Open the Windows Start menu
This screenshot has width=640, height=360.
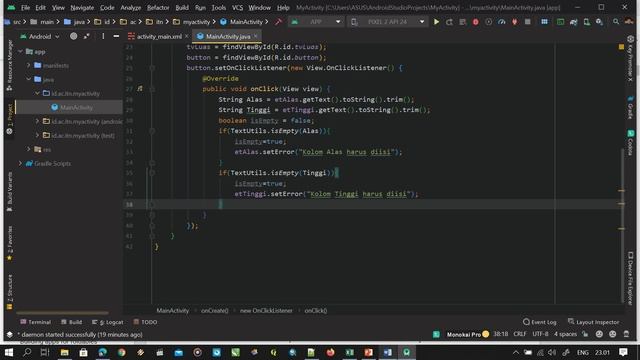coord(9,352)
